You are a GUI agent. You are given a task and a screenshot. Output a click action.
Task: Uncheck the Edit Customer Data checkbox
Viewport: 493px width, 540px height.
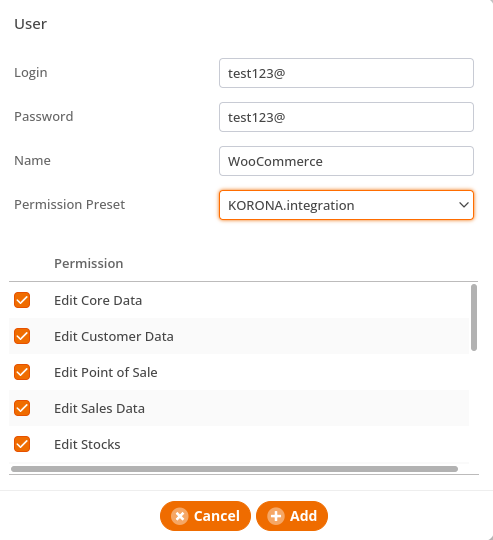click(22, 336)
